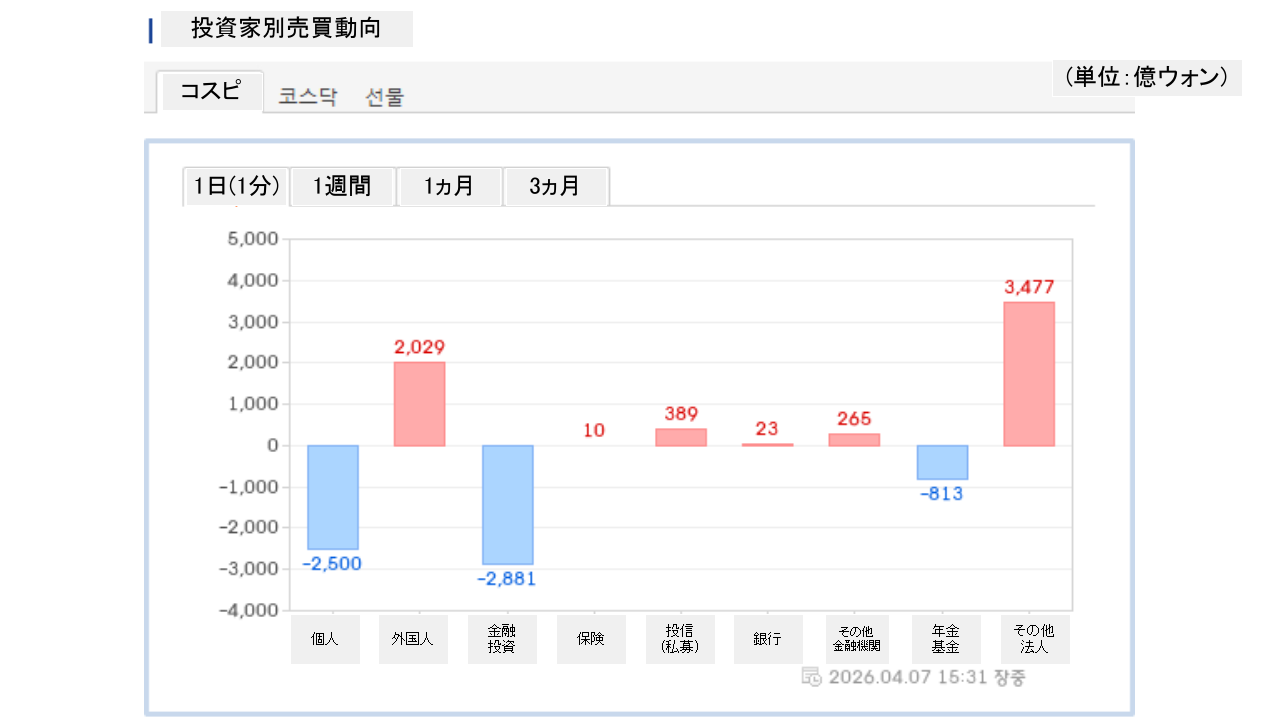Click the 銀行 category label
Image resolution: width=1280 pixels, height=720 pixels.
point(768,639)
